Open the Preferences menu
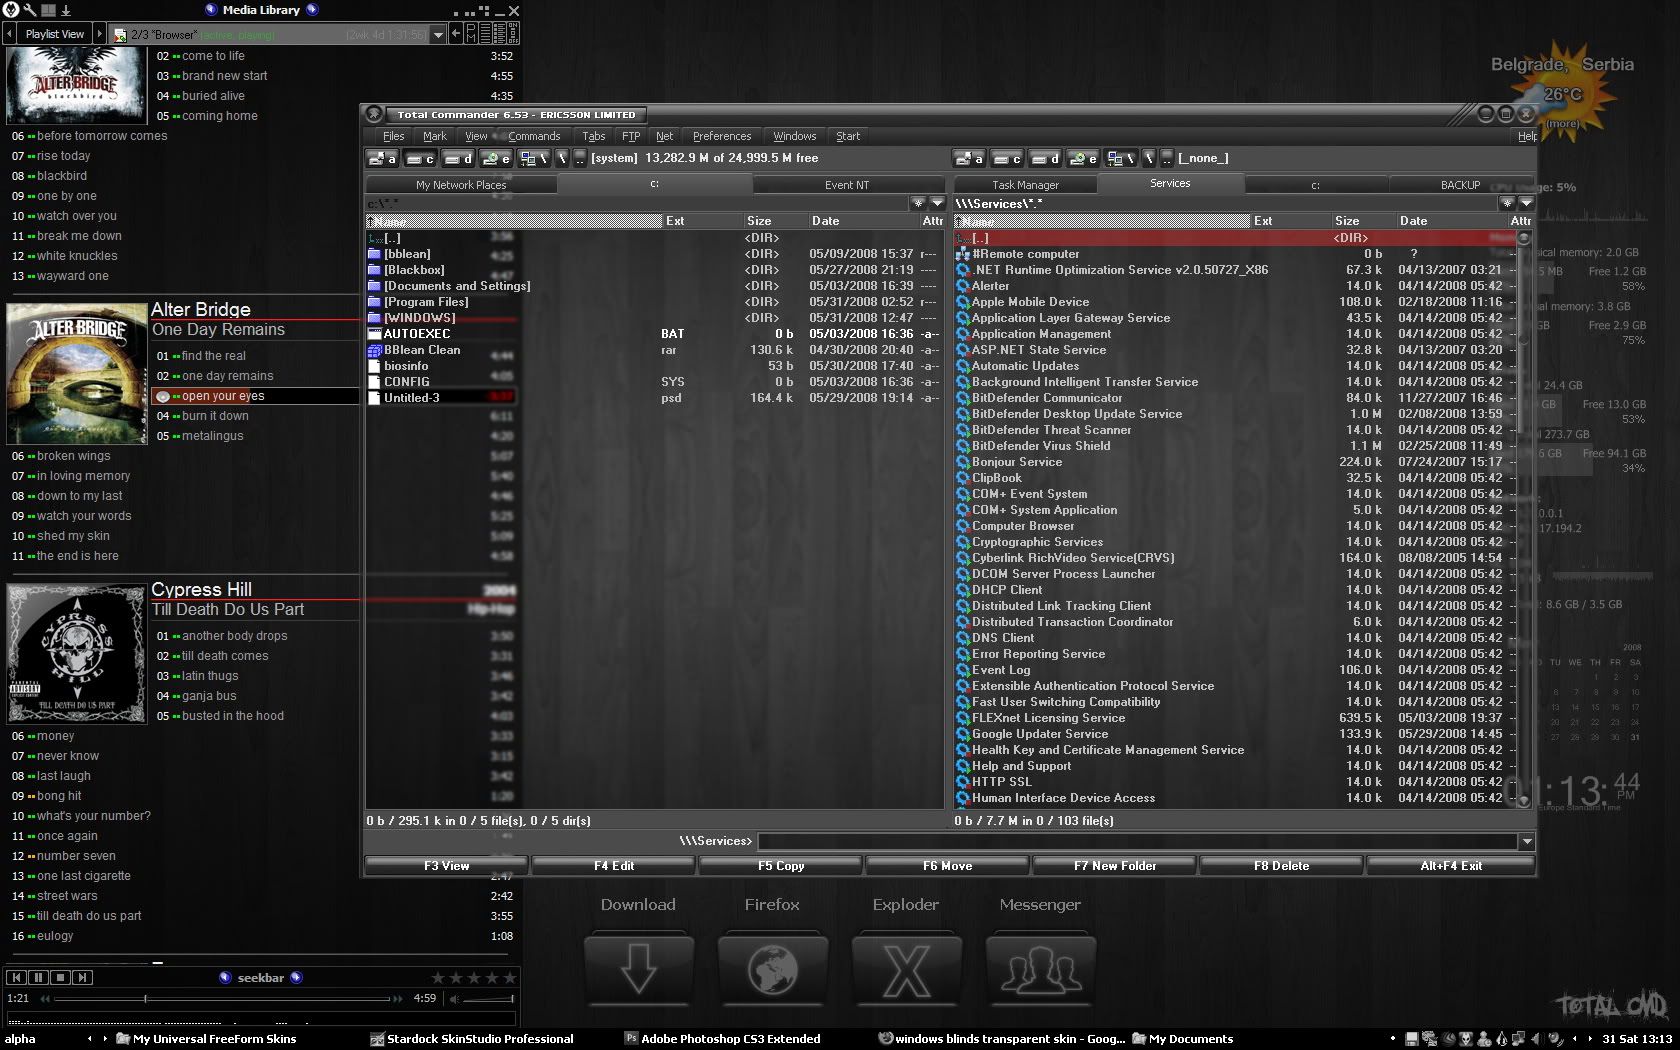The height and width of the screenshot is (1050, 1680). (722, 136)
